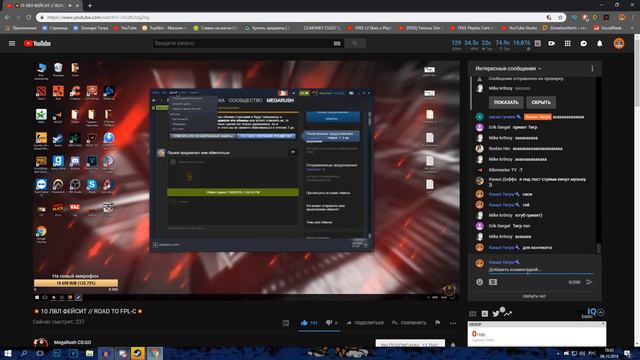This screenshot has width=640, height=360.
Task: Open File Explorer from the taskbar
Action: (89, 353)
